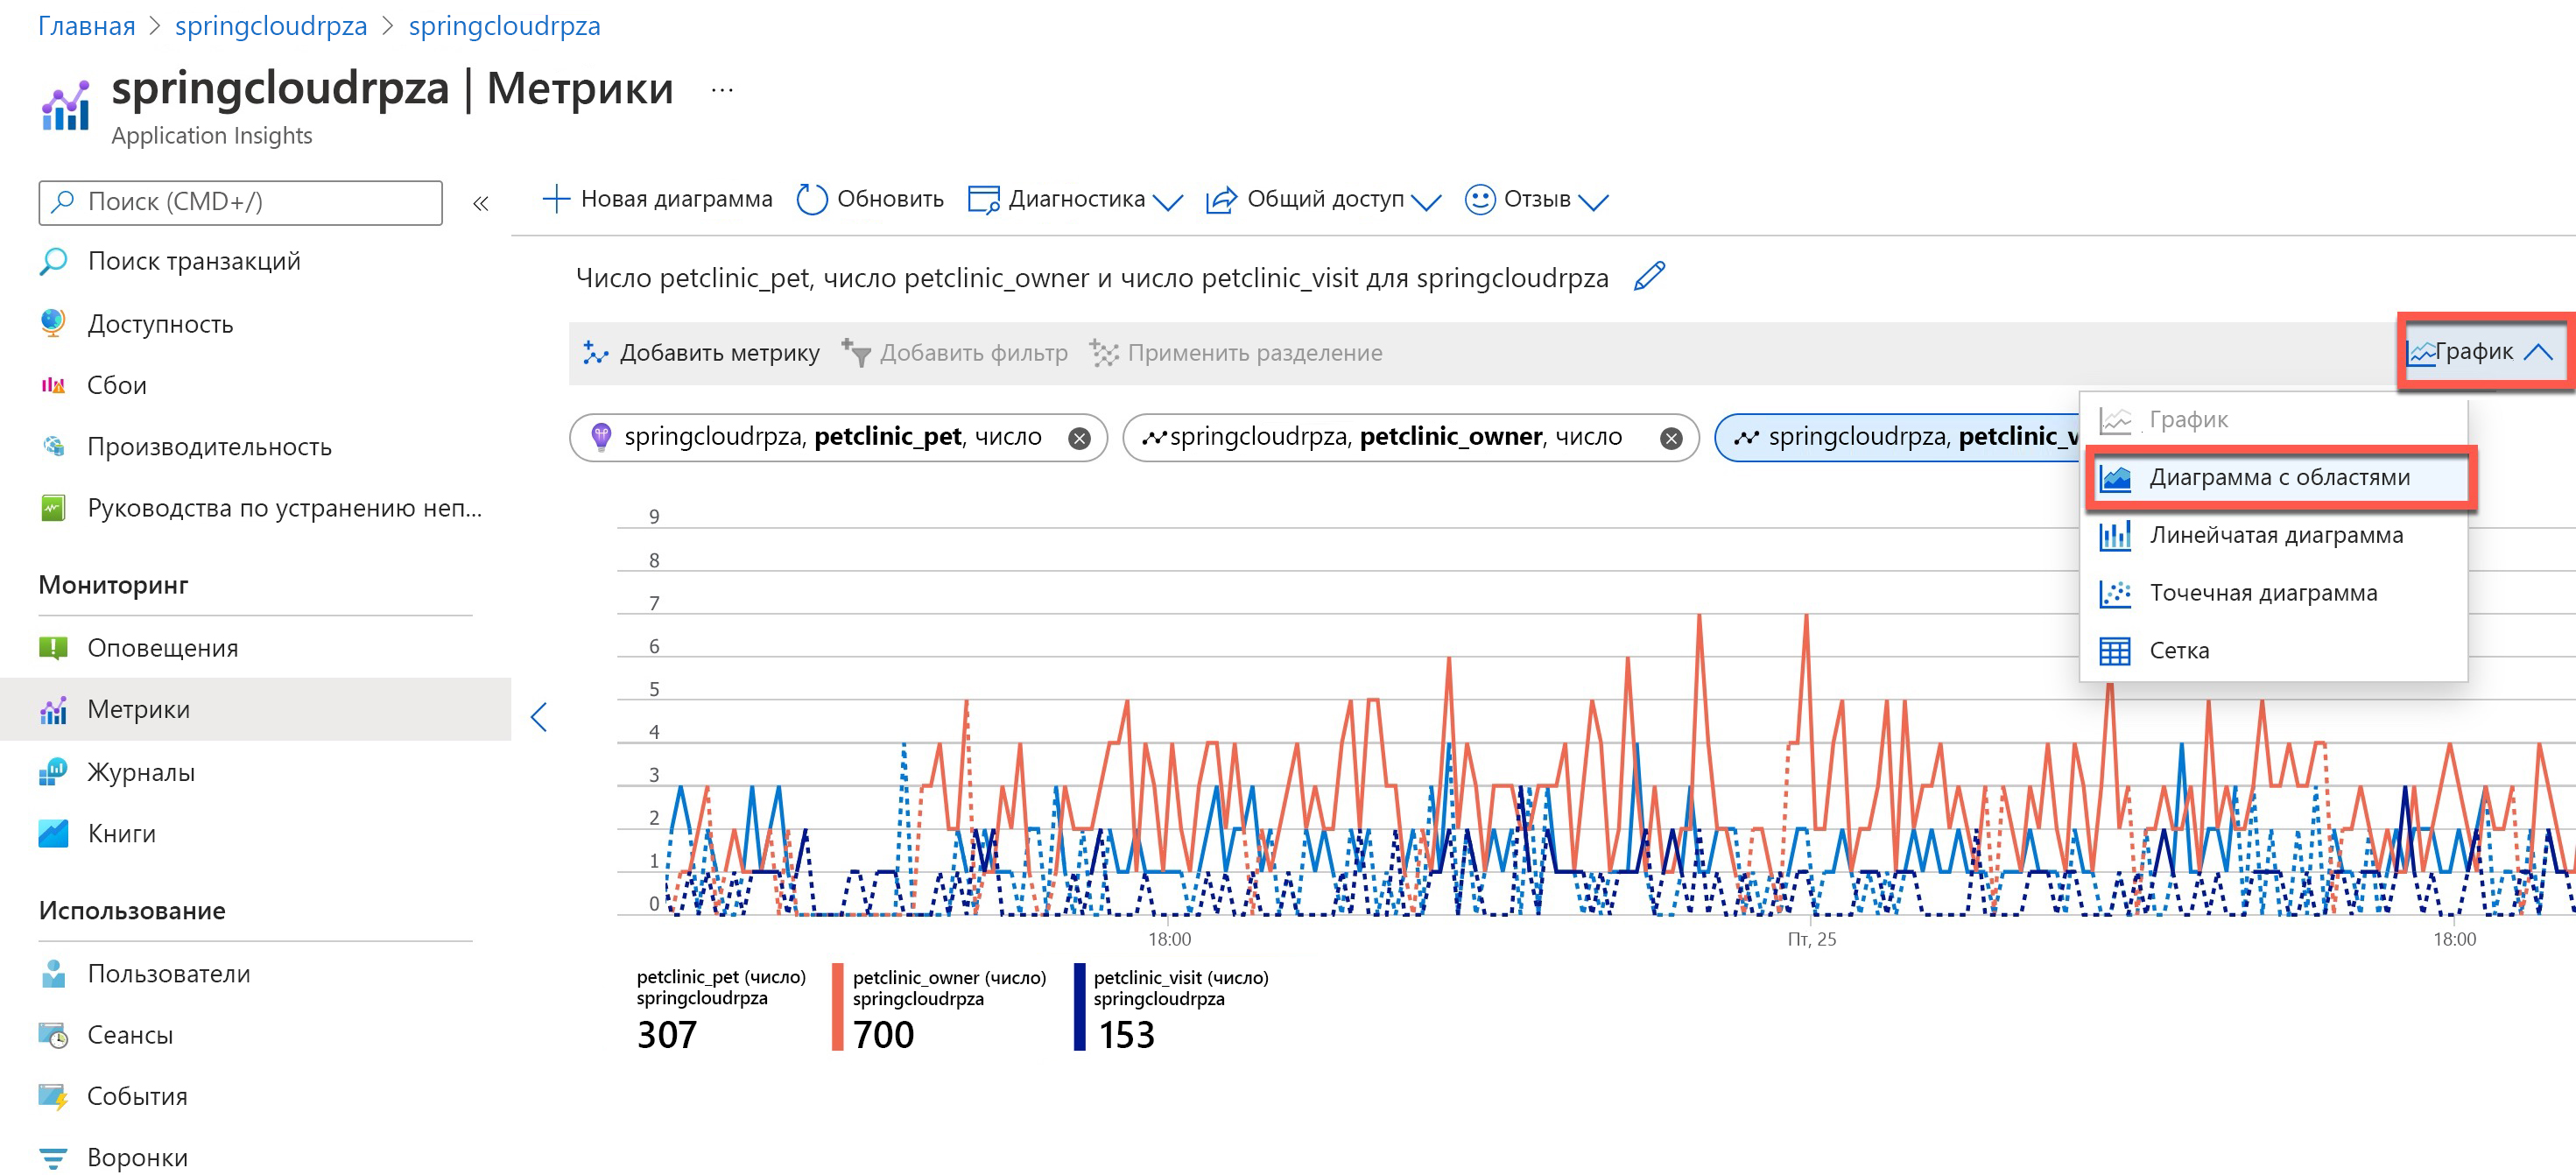Choose Точечная диаграмма chart type
The width and height of the screenshot is (2576, 1175).
point(2262,593)
